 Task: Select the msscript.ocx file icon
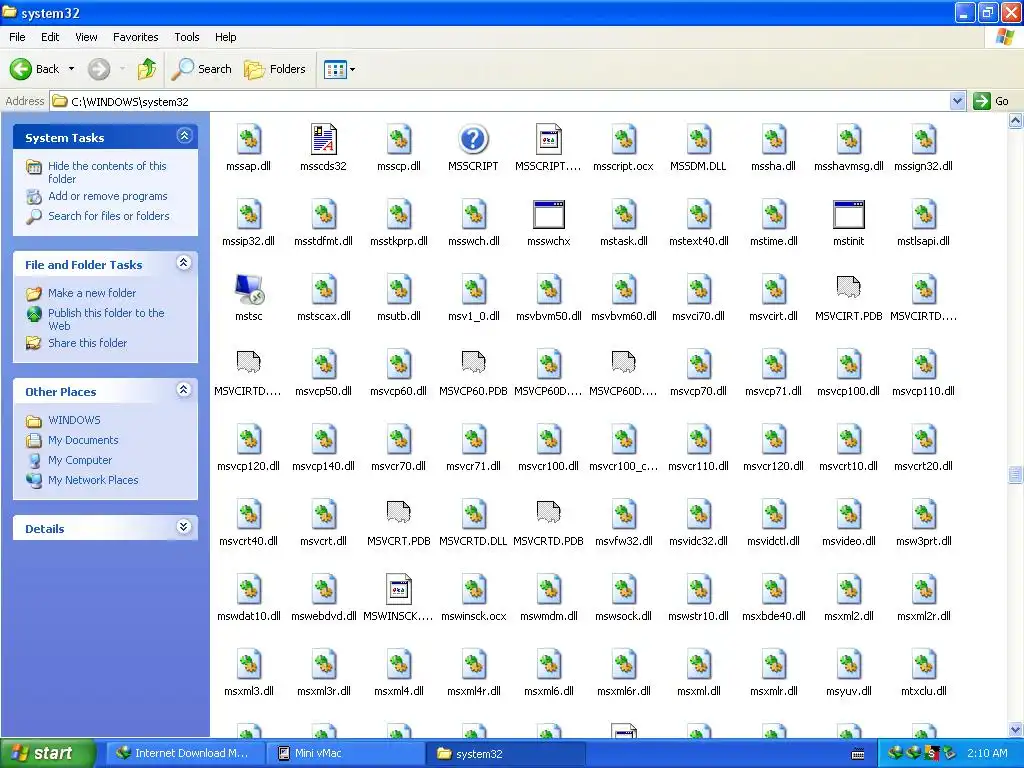(x=624, y=139)
